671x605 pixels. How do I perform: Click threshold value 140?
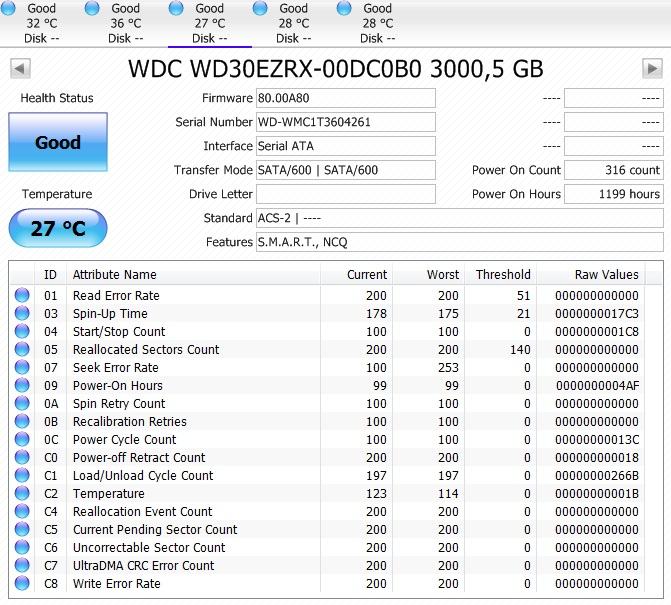click(520, 350)
